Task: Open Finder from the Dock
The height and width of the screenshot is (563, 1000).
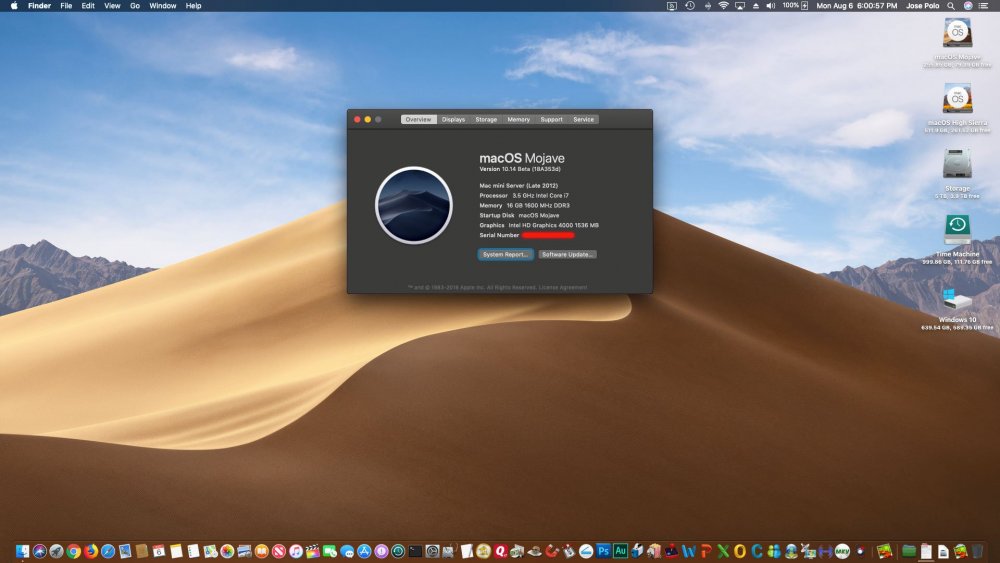Action: pos(22,551)
